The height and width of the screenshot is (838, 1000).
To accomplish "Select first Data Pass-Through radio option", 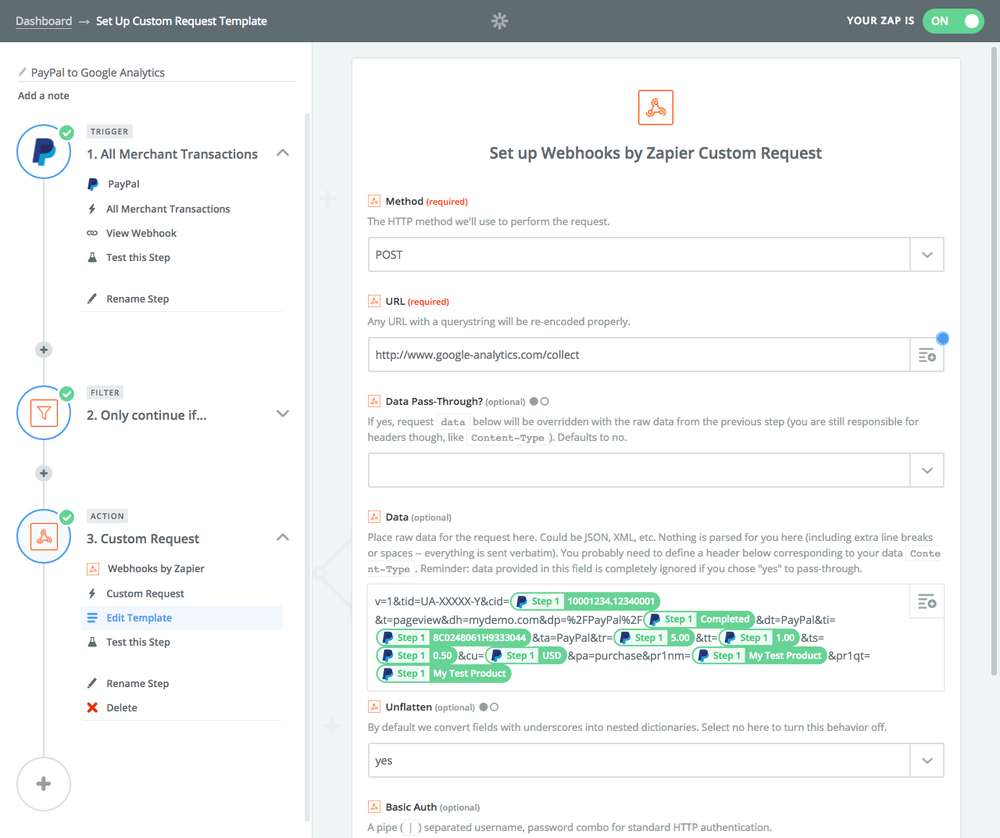I will pos(534,401).
